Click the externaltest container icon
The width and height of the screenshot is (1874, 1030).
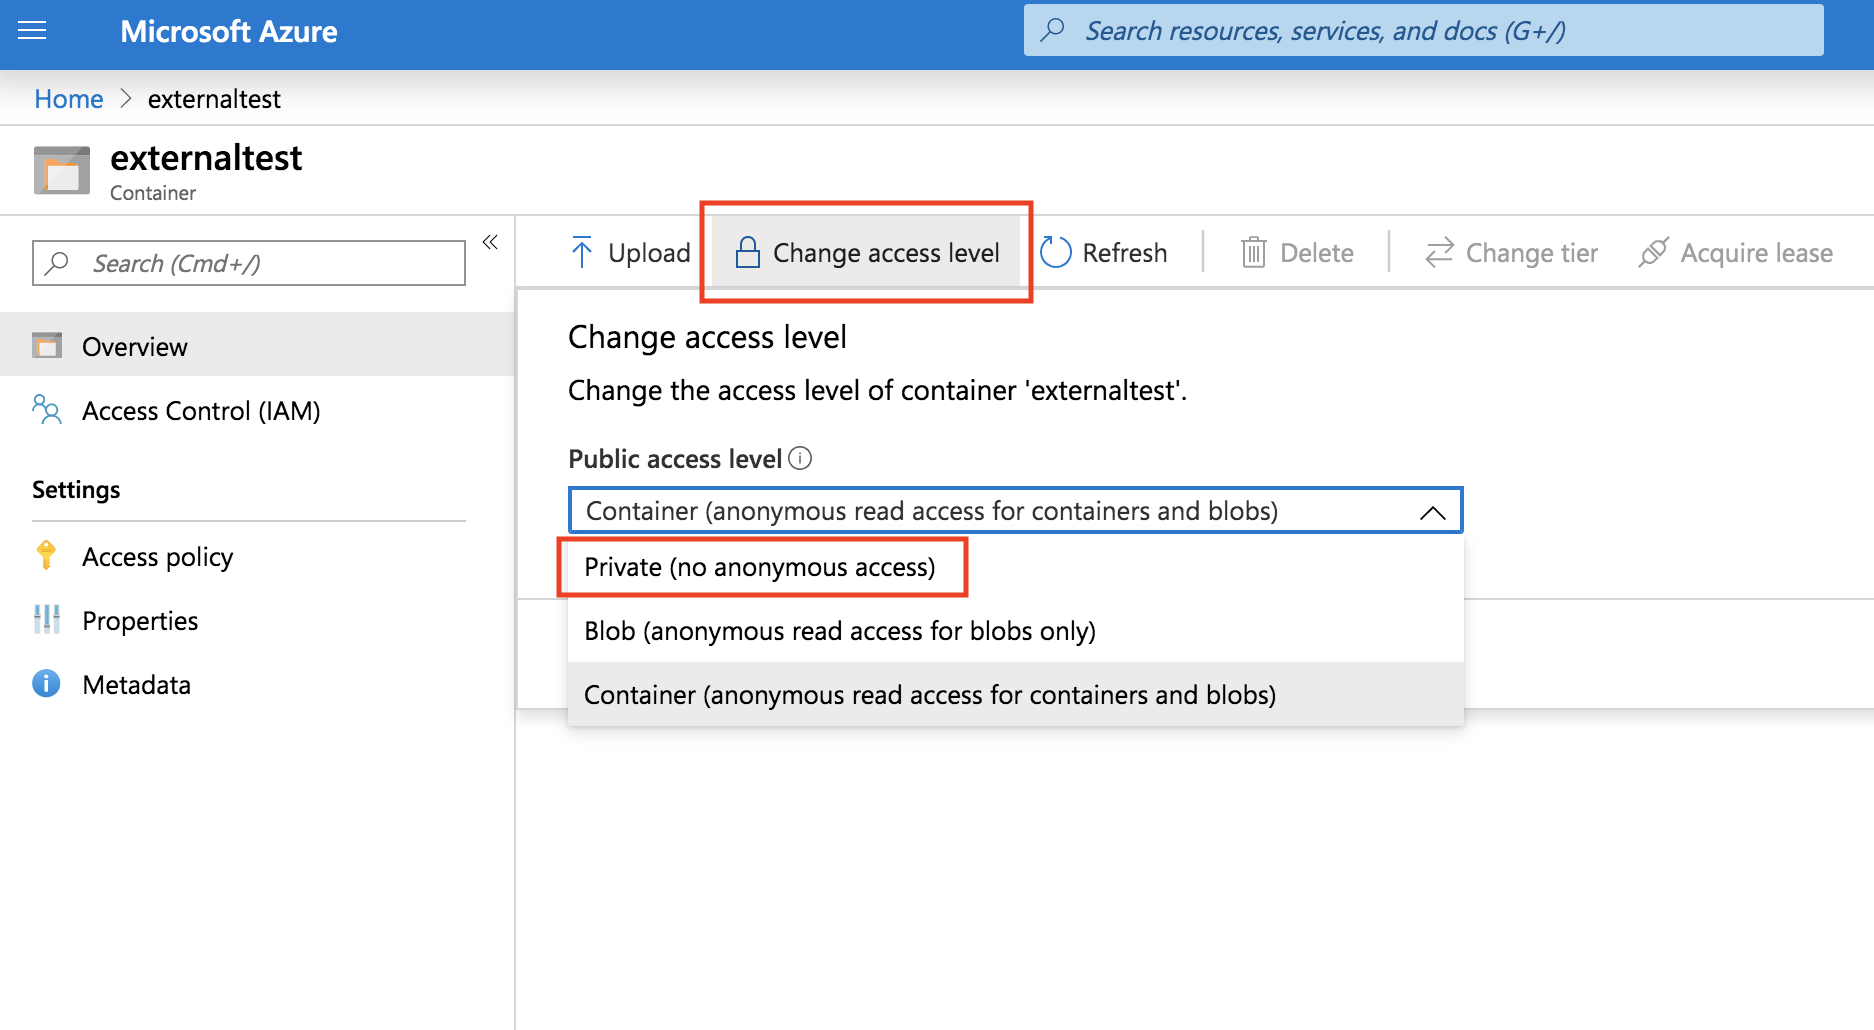coord(62,170)
